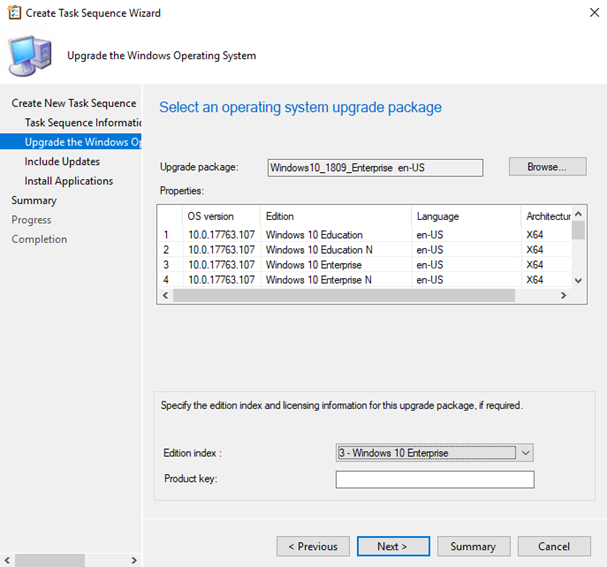Image resolution: width=607 pixels, height=567 pixels.
Task: Browse for an upgrade package
Action: click(547, 167)
